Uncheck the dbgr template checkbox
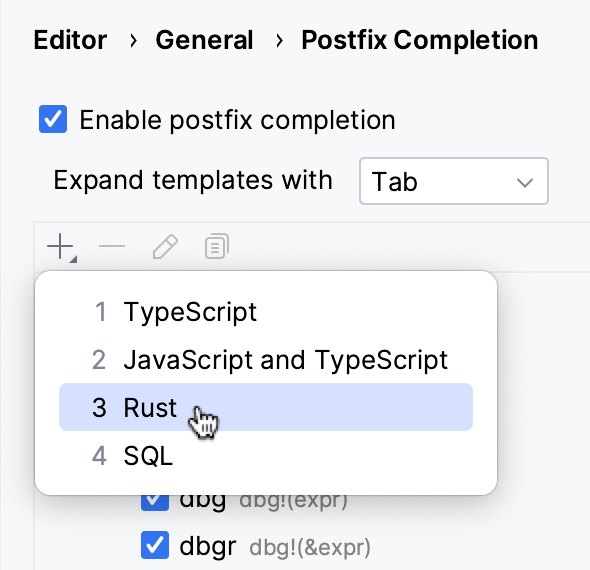 click(x=155, y=545)
